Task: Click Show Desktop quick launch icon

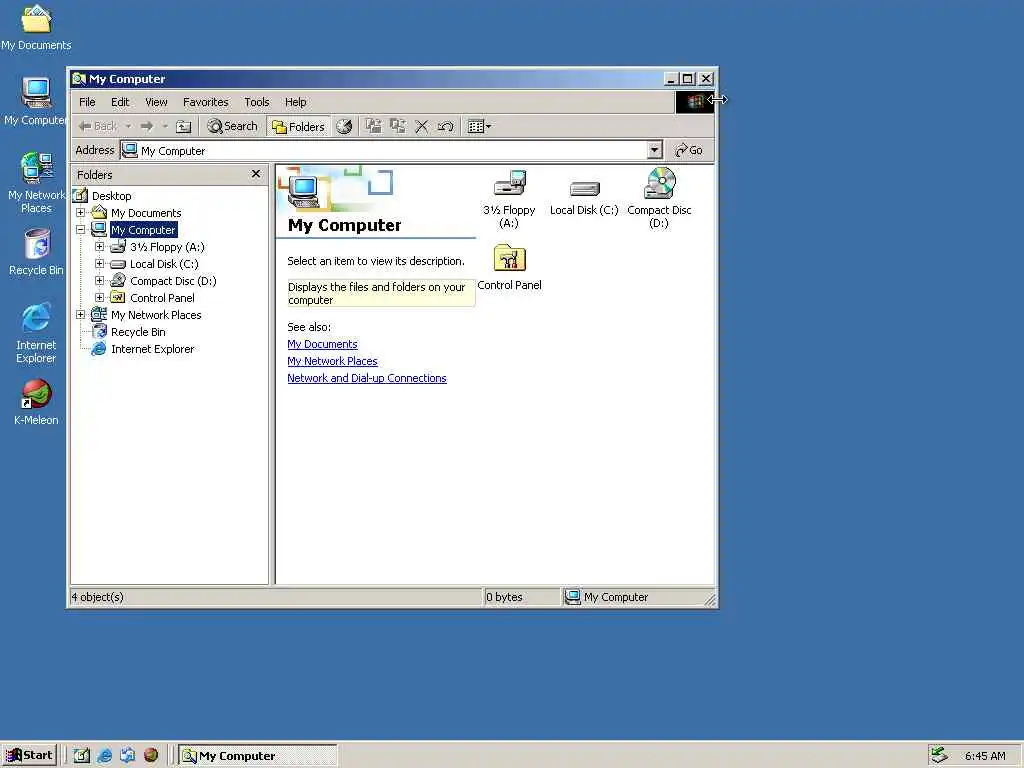Action: click(81, 755)
